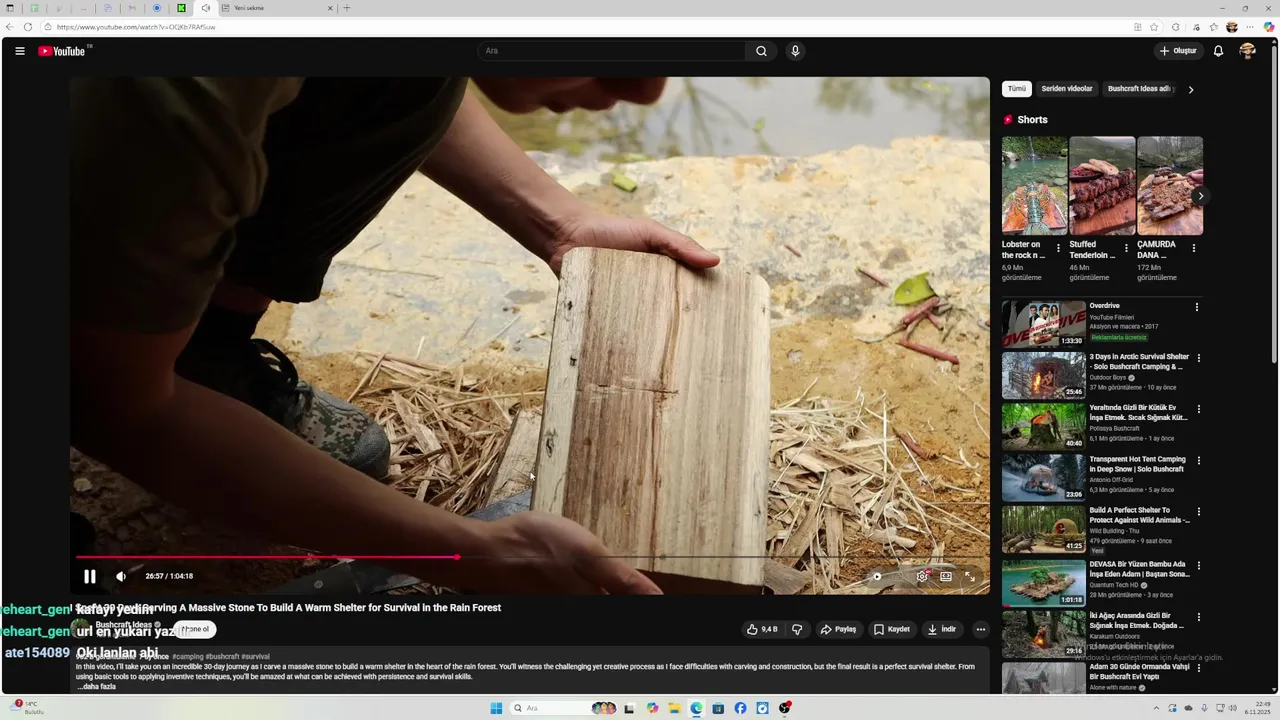This screenshot has width=1280, height=720.
Task: Open options for Transparent Hot Tent video
Action: pos(1199,461)
